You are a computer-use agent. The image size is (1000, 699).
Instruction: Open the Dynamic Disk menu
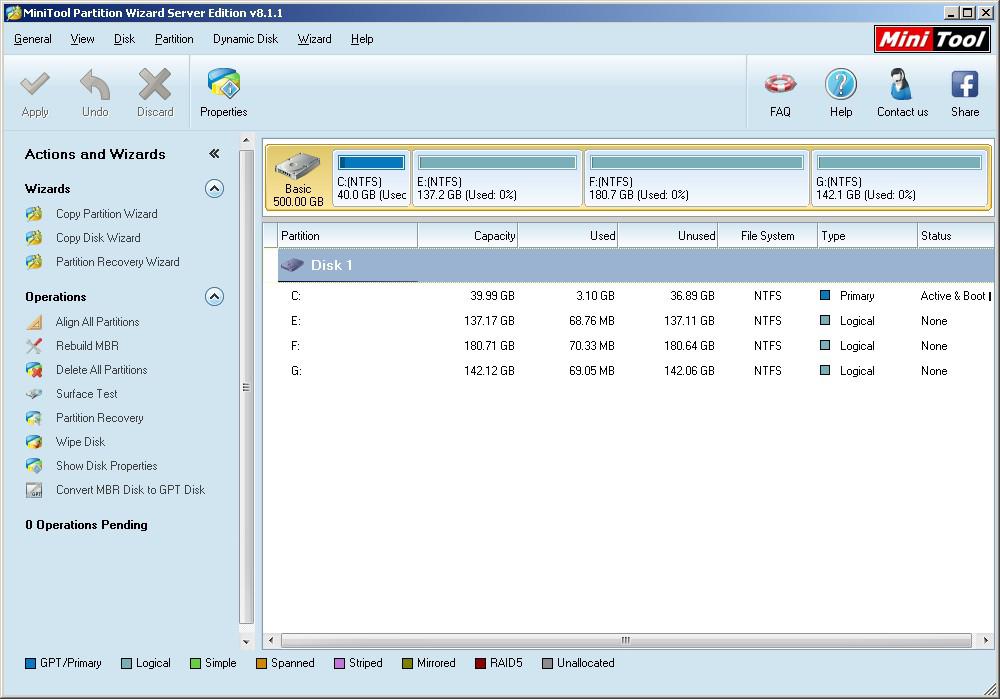pos(245,39)
